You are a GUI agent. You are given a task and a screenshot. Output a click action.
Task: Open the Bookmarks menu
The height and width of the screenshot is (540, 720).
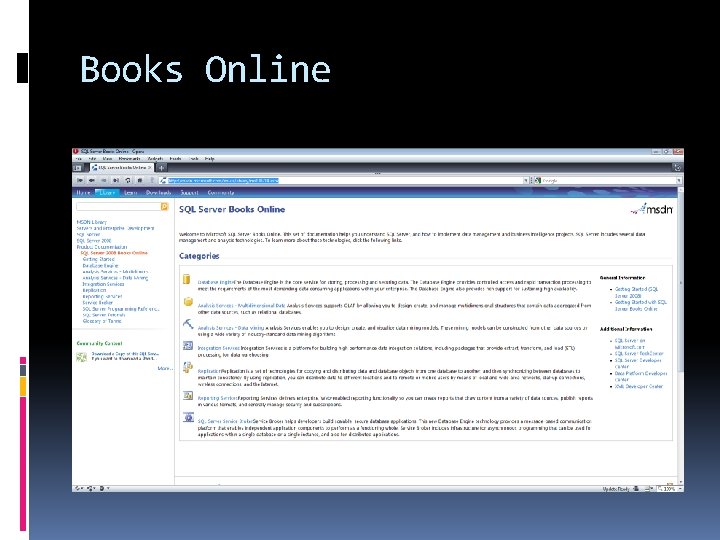click(x=129, y=158)
